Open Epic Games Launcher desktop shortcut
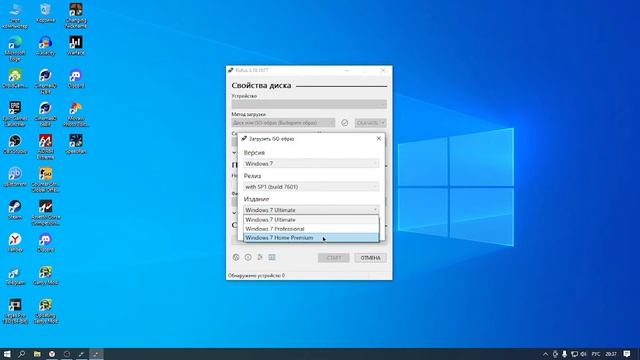 [15, 113]
